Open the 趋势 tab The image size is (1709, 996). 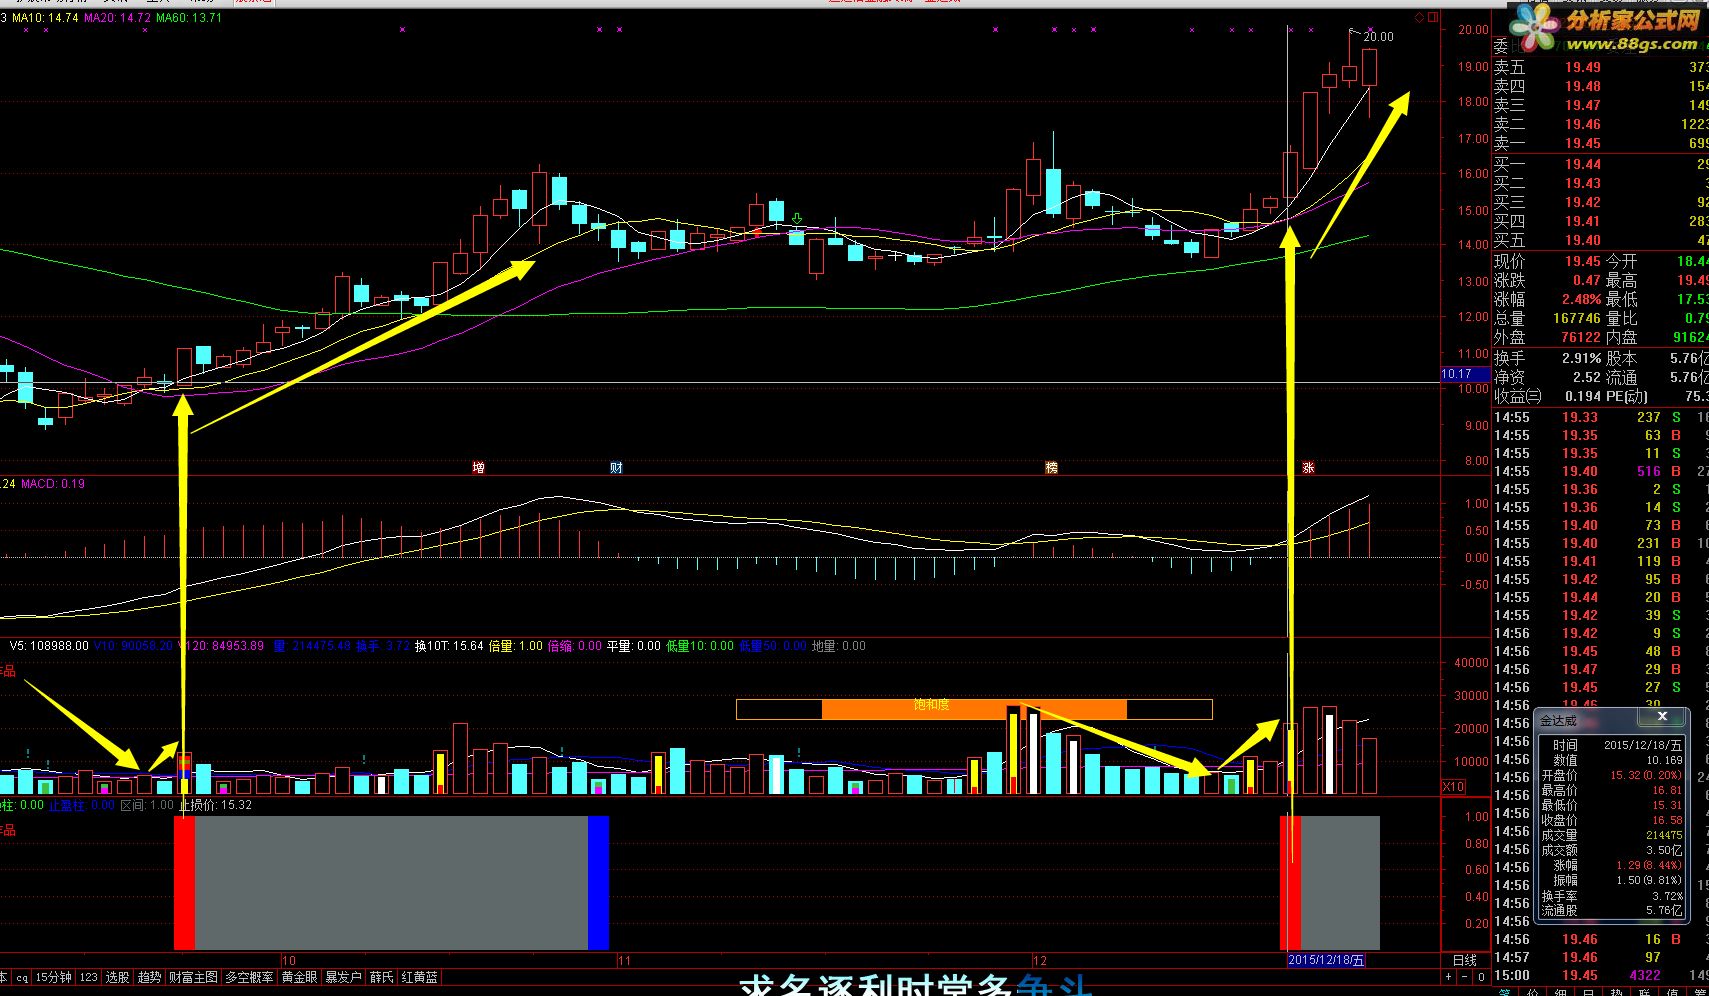(150, 977)
